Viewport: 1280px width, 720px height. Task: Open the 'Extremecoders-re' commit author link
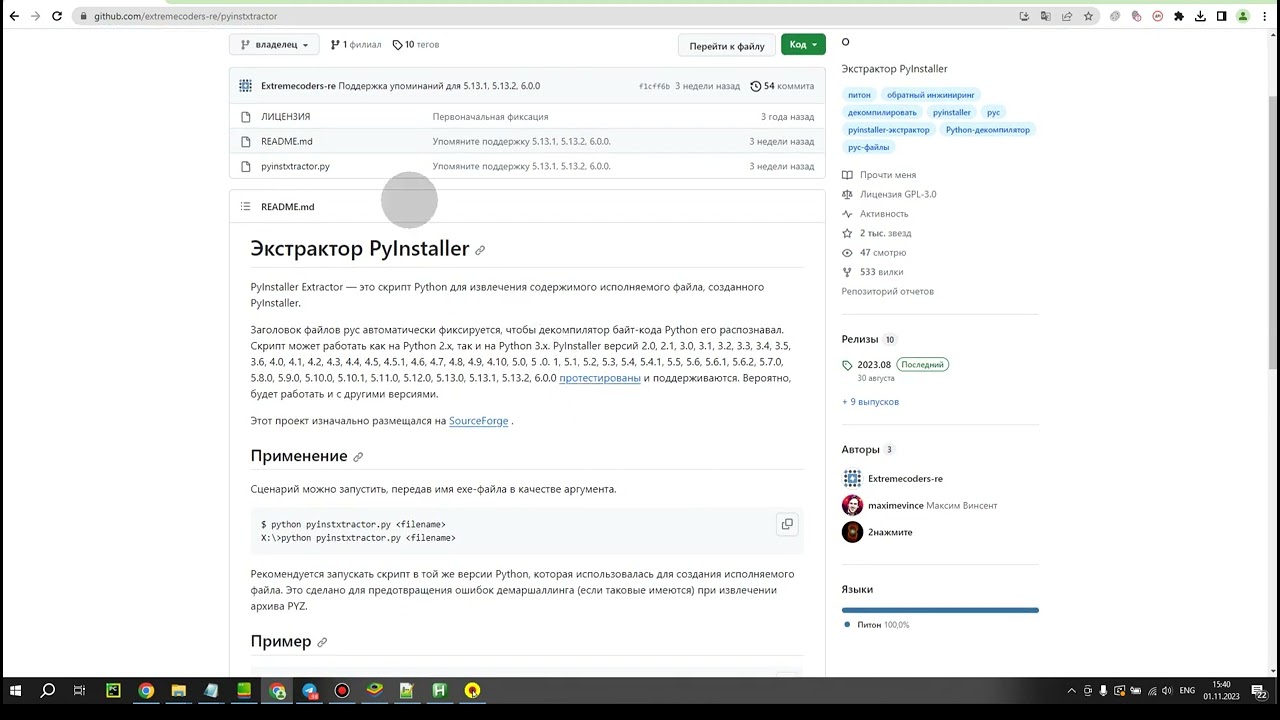click(x=298, y=86)
